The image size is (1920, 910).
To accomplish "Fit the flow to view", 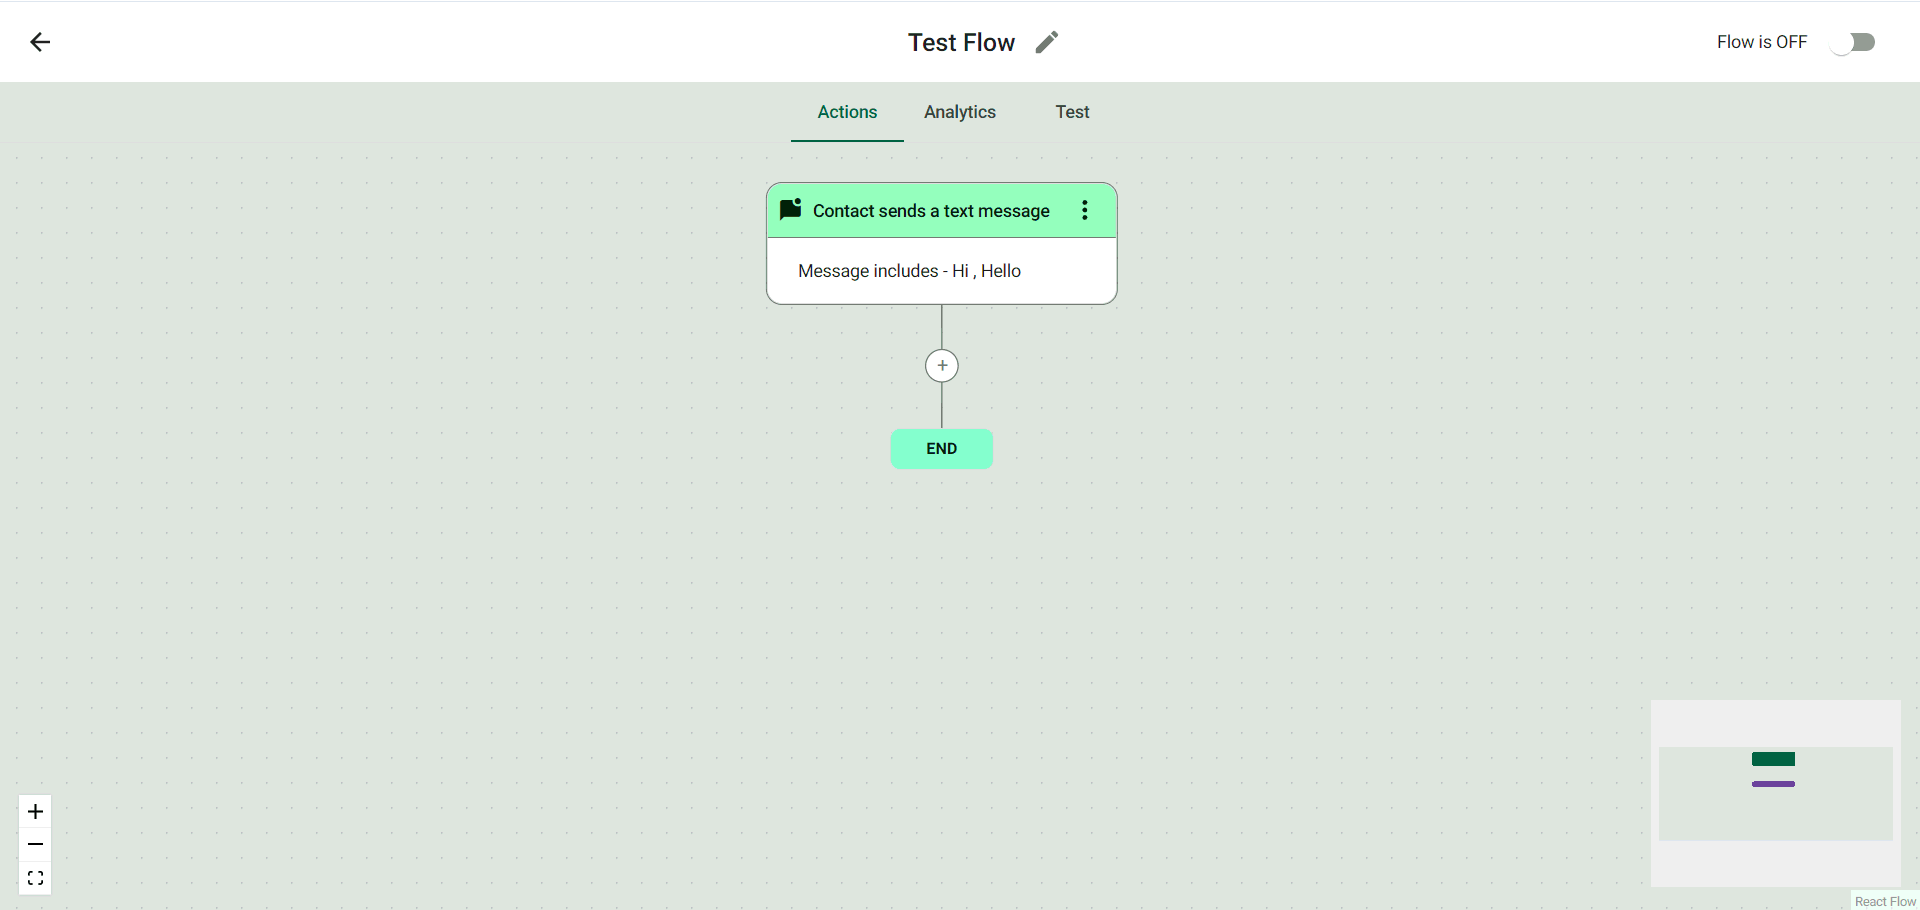I will tap(35, 878).
